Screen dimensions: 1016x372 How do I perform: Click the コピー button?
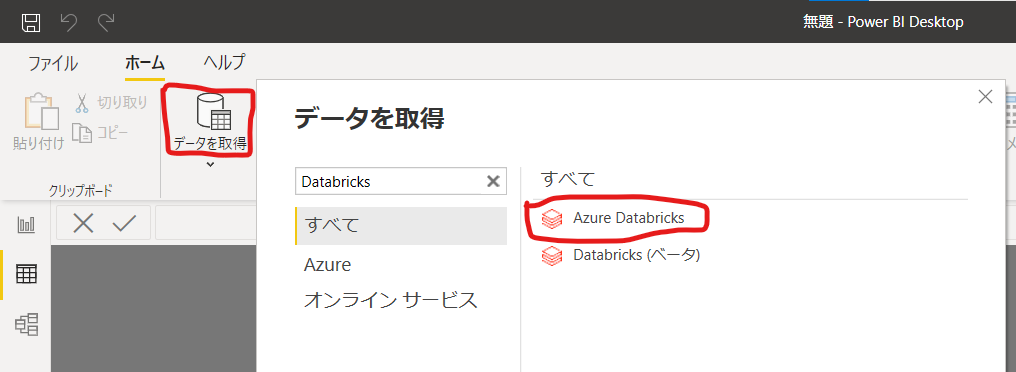100,133
